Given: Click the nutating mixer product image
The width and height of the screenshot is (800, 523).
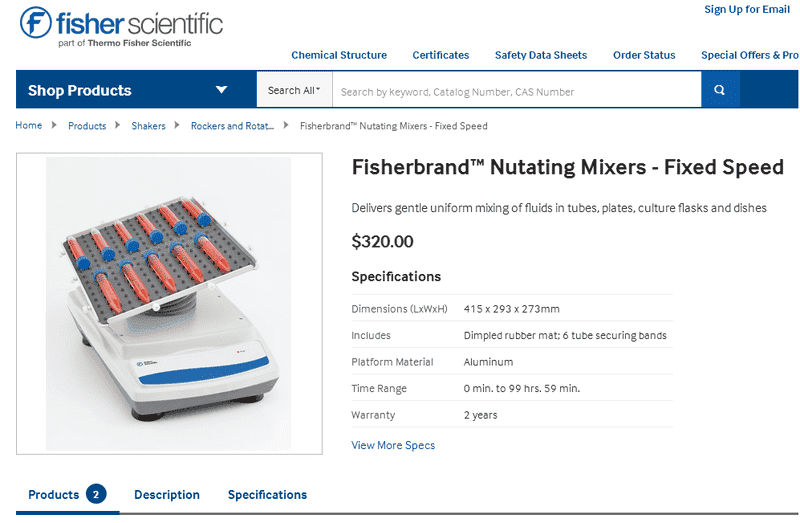Looking at the screenshot, I should (x=169, y=303).
